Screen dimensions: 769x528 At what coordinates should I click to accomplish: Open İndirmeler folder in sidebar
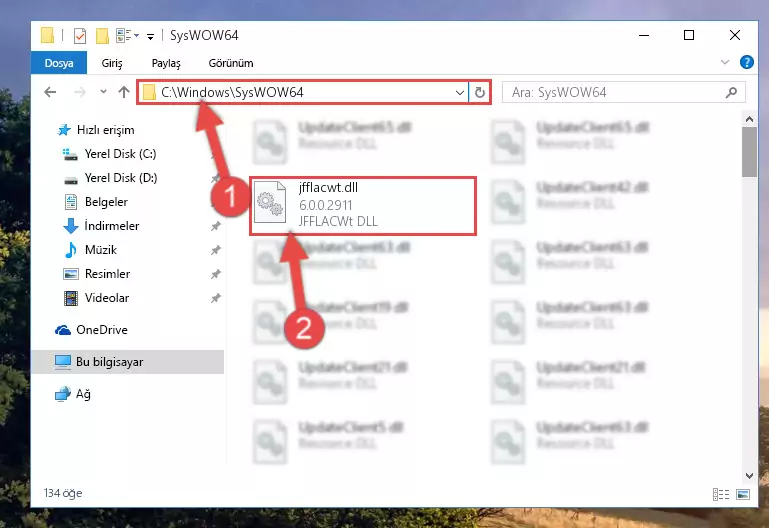112,226
